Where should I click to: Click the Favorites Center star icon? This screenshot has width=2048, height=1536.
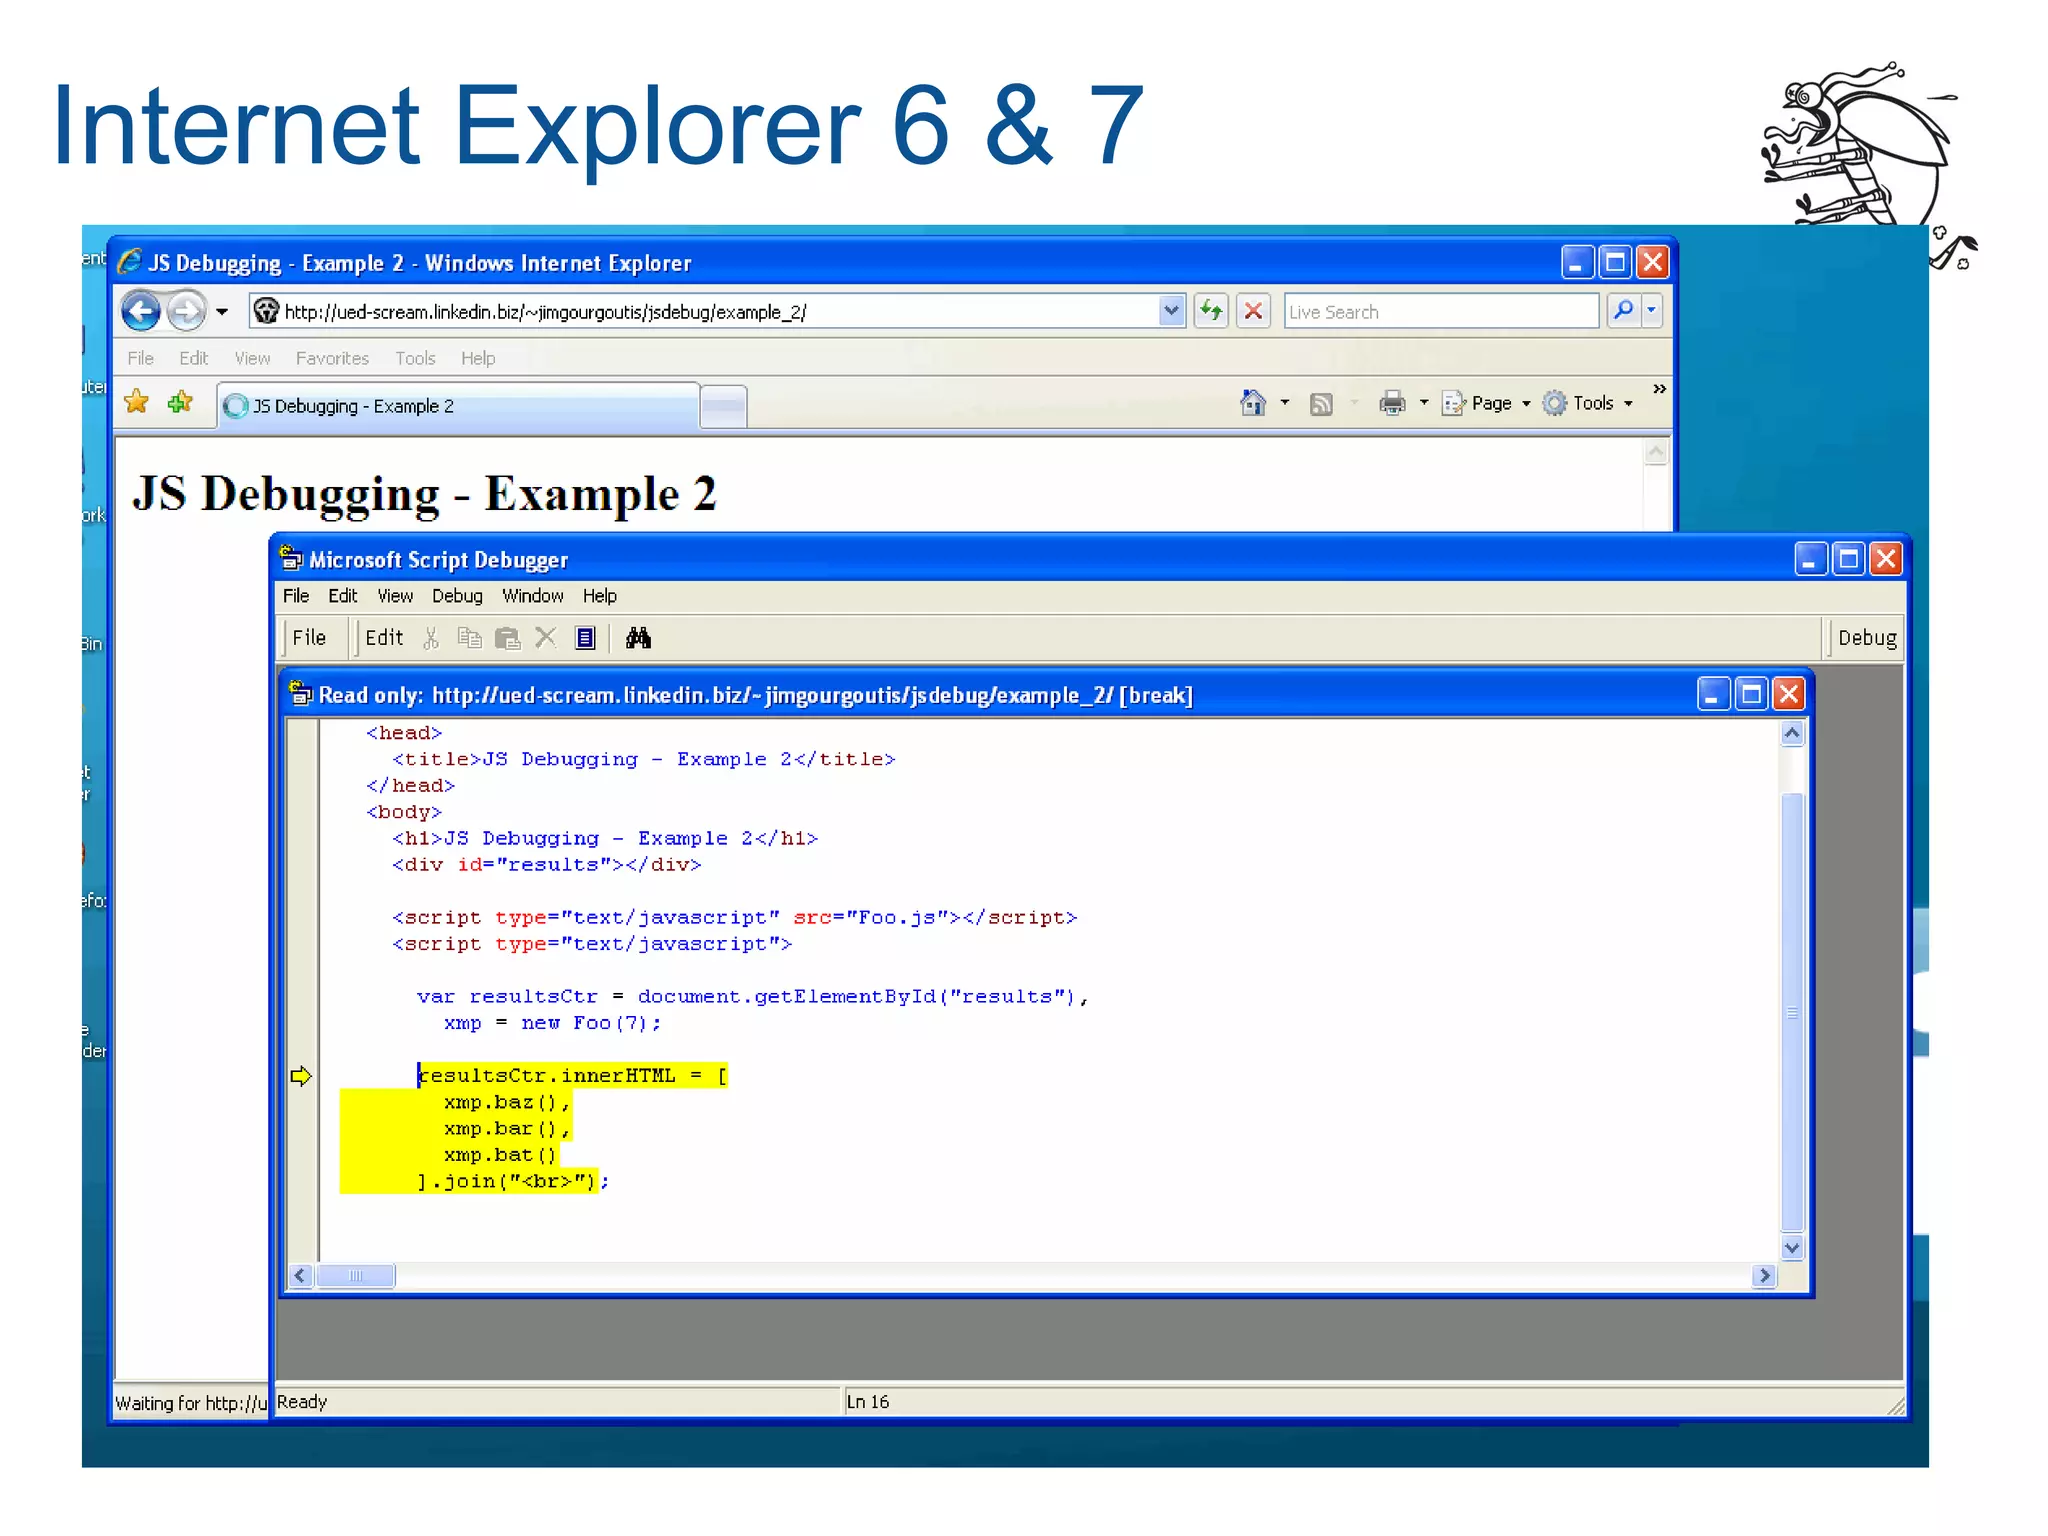click(x=137, y=403)
